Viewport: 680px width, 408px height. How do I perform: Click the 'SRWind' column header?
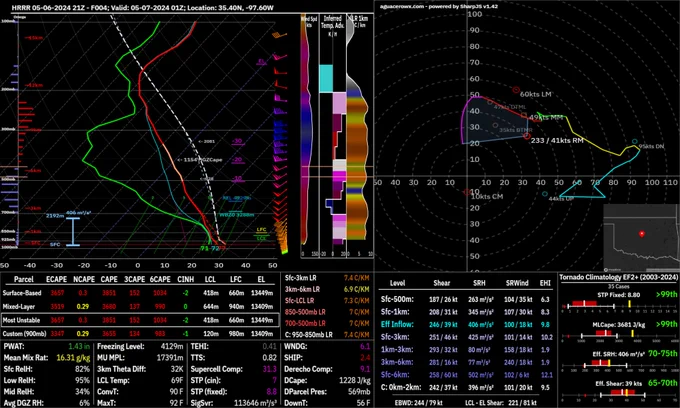coord(517,283)
